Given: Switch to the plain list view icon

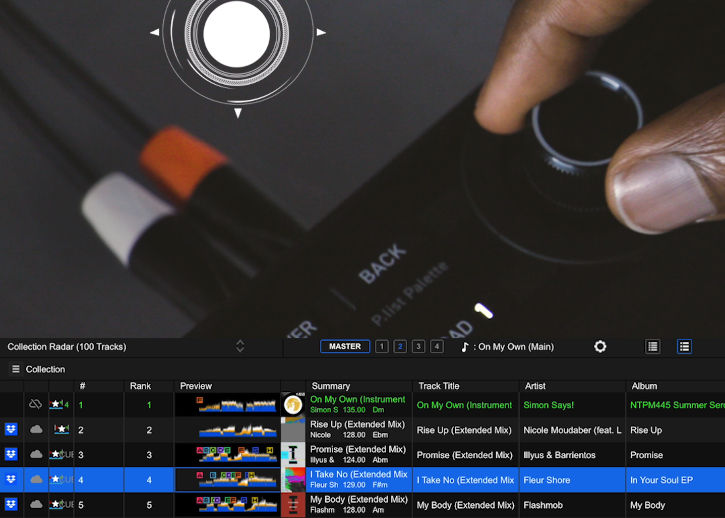Looking at the screenshot, I should [x=652, y=346].
